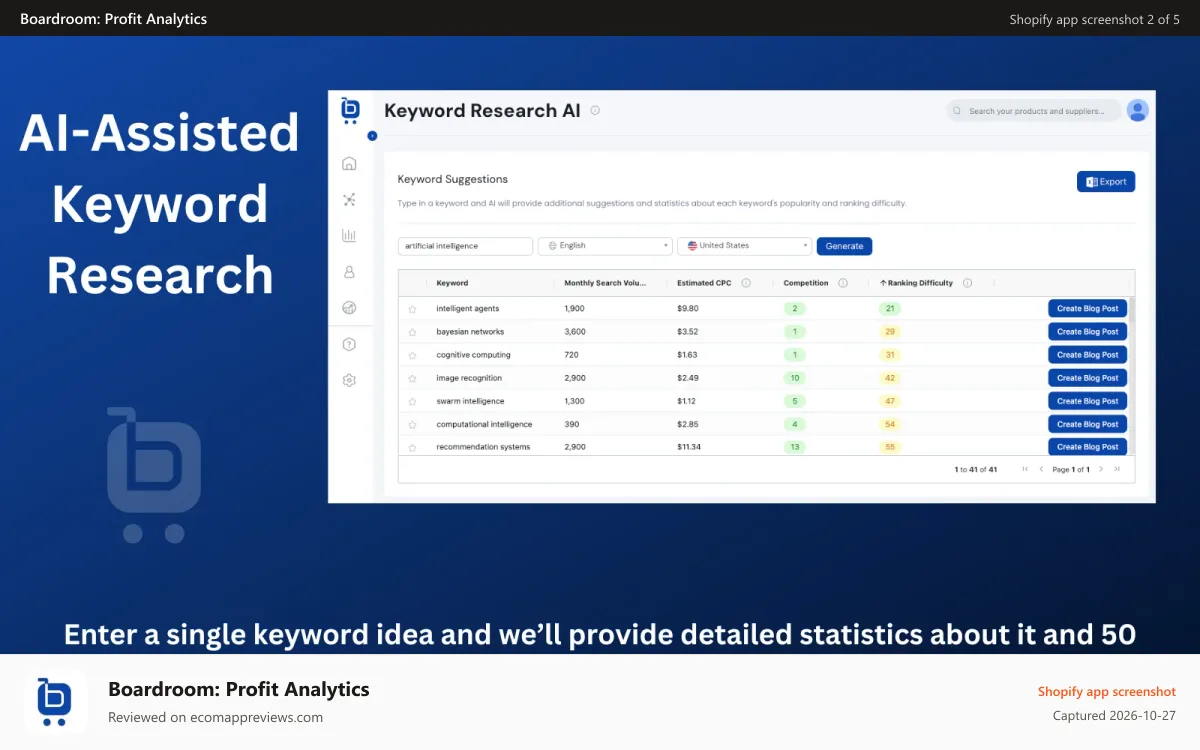Click the Boardroom app icon in the footer

56,702
